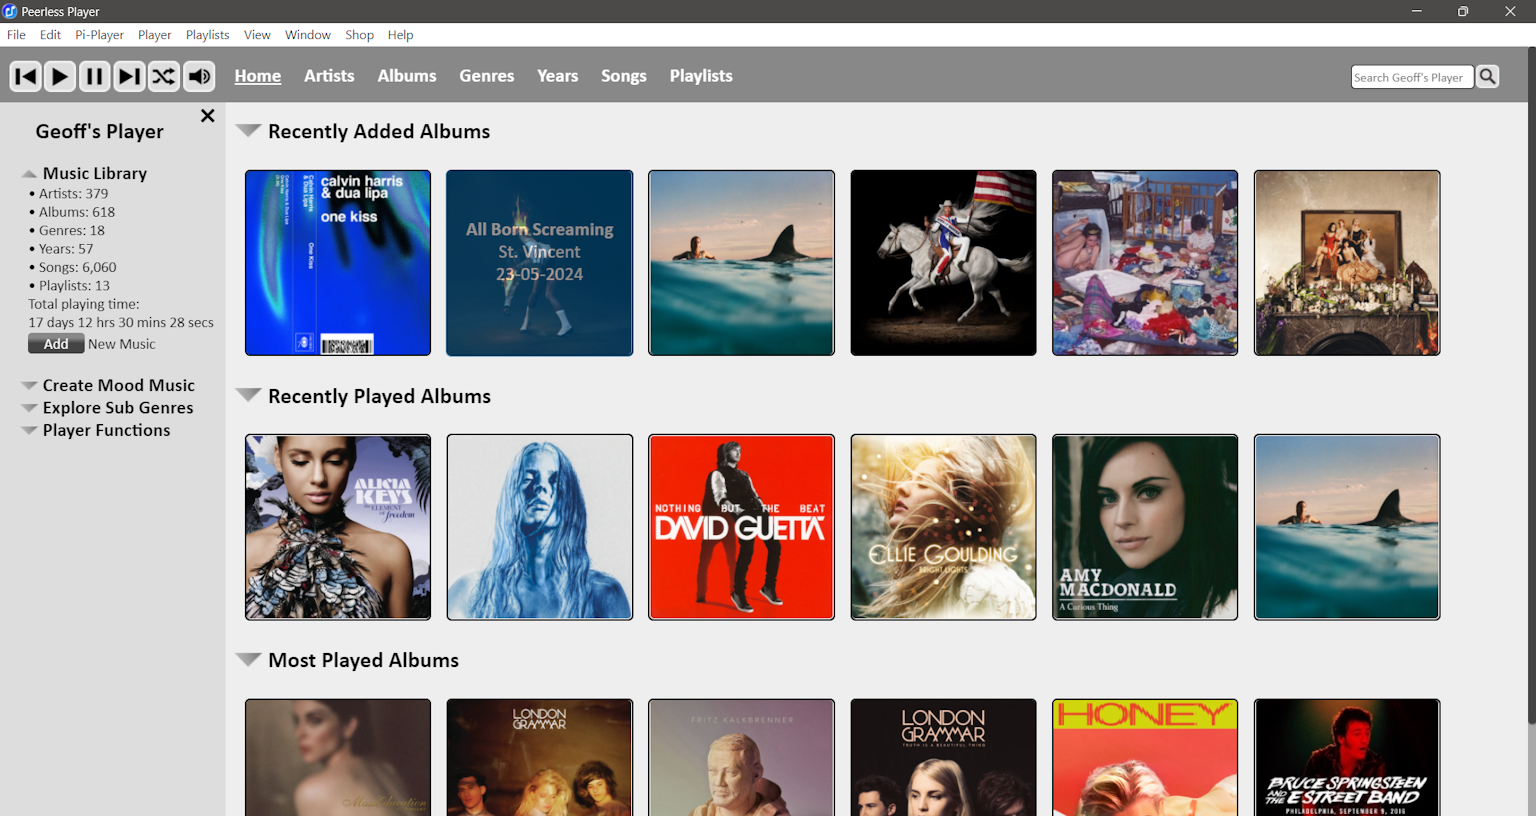The width and height of the screenshot is (1536, 816).
Task: Open the framed group portrait album cover
Action: 1347,263
